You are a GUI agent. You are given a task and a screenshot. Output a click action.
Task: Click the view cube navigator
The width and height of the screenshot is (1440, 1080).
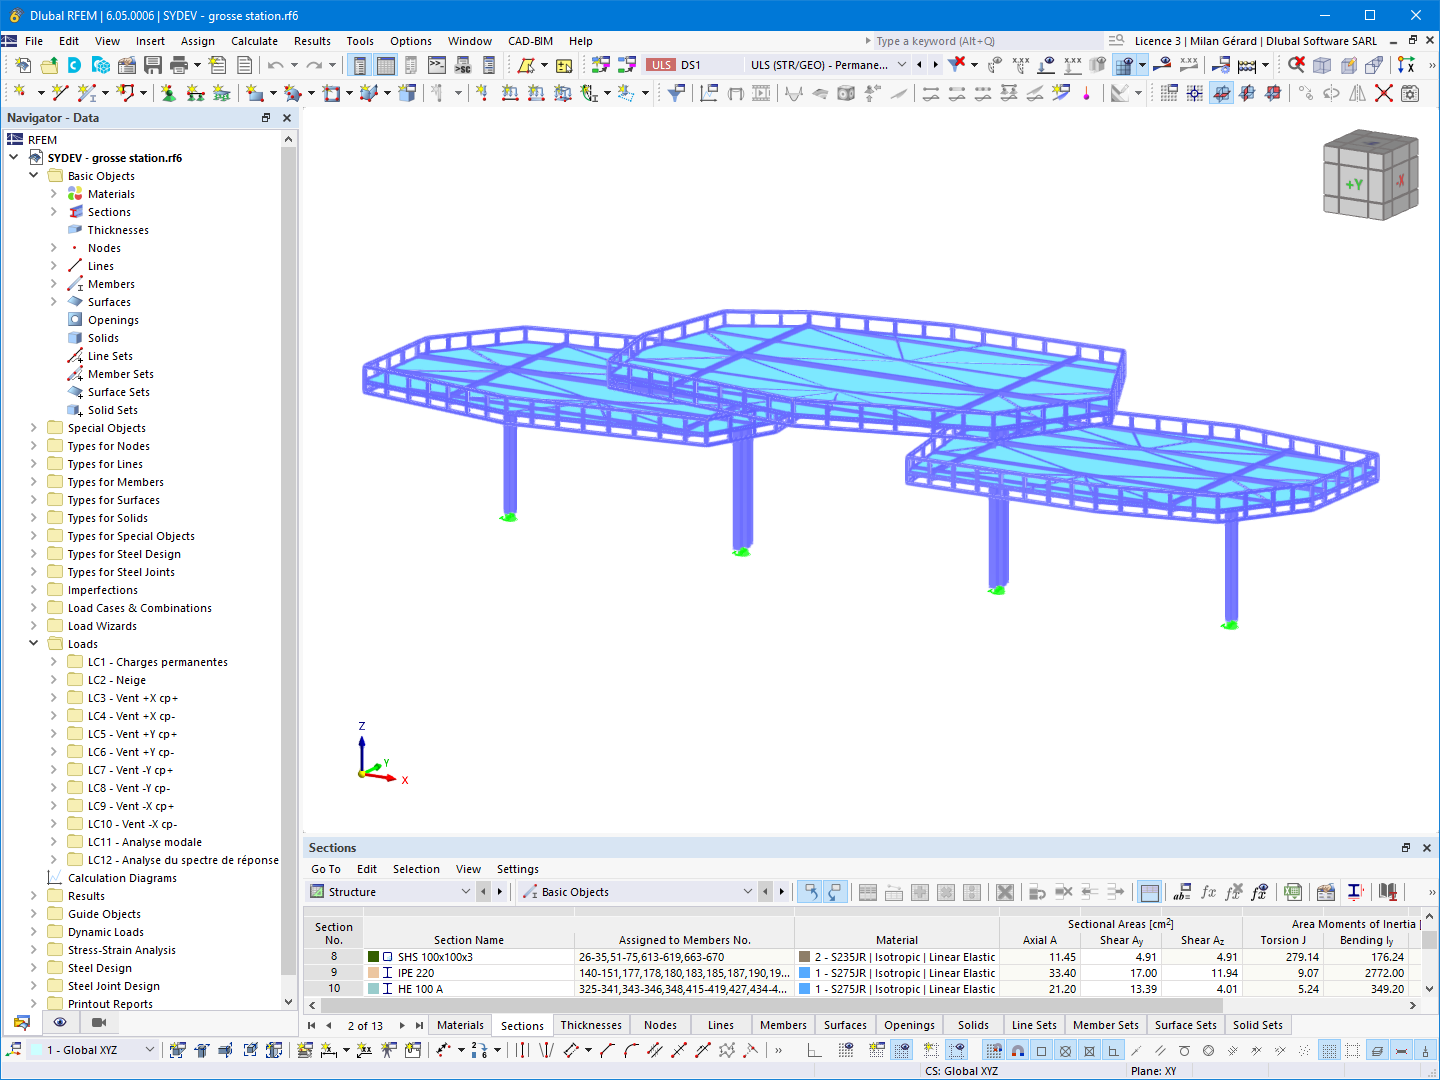tap(1370, 175)
